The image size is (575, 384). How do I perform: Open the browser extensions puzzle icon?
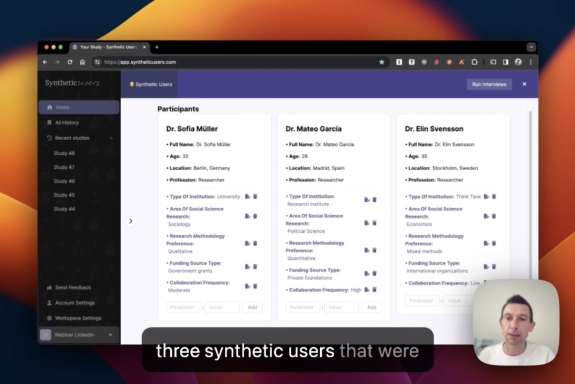pos(475,62)
